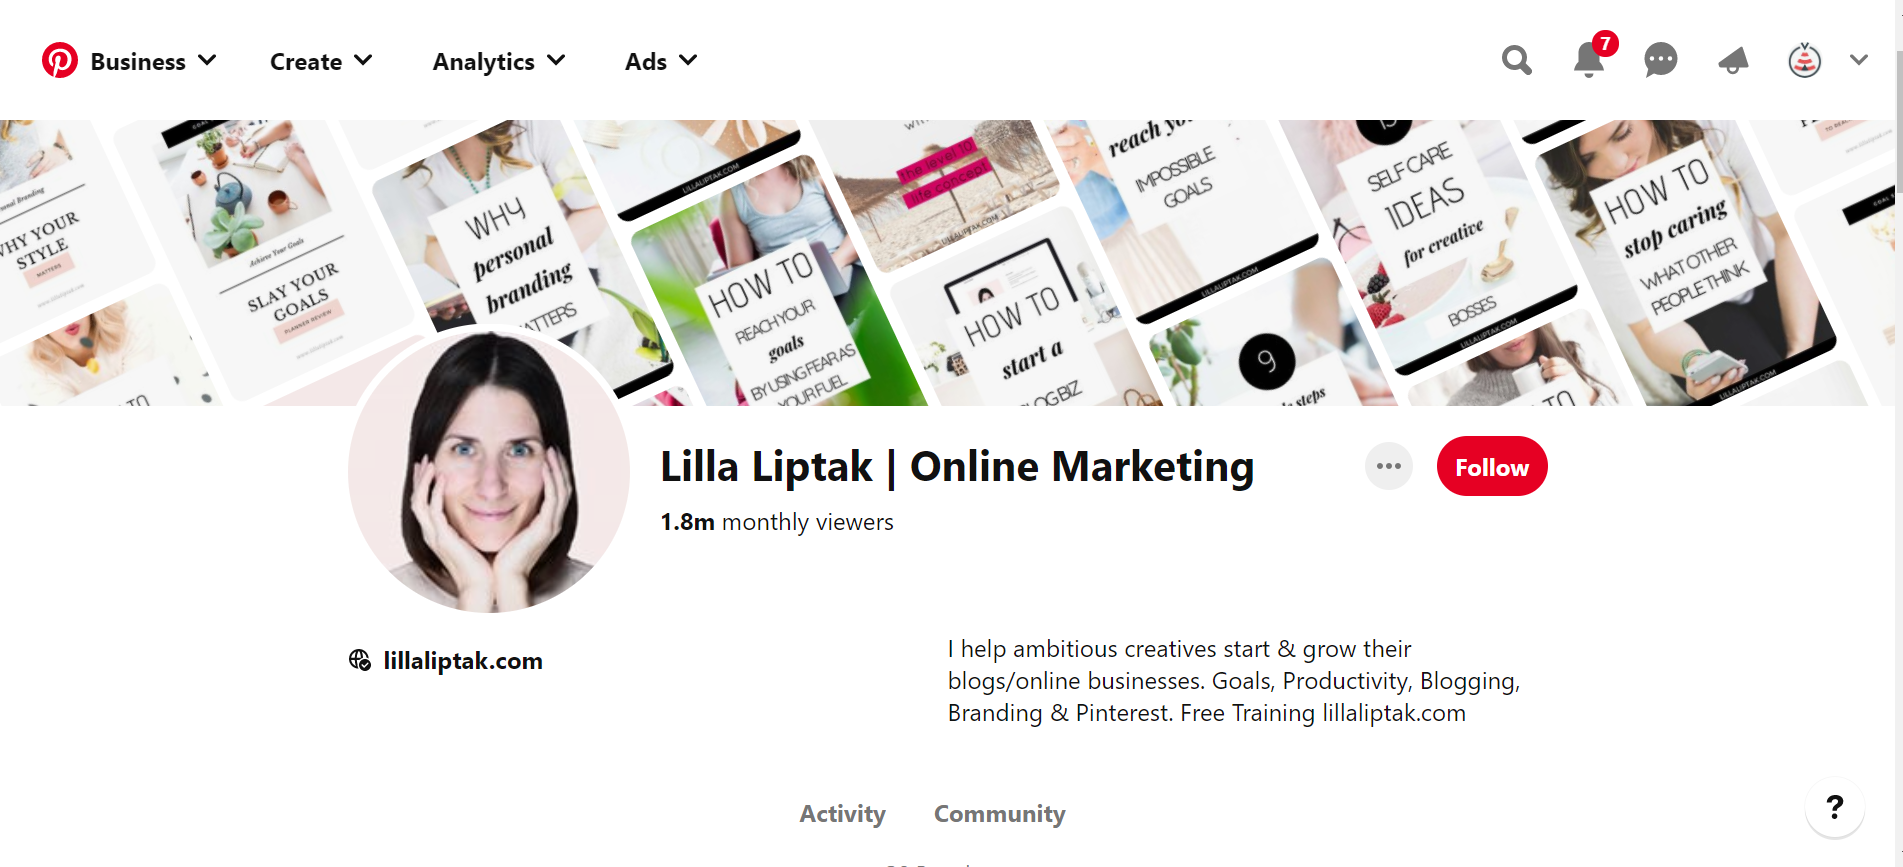Expand the account chevron arrow
This screenshot has width=1903, height=867.
1859,60
